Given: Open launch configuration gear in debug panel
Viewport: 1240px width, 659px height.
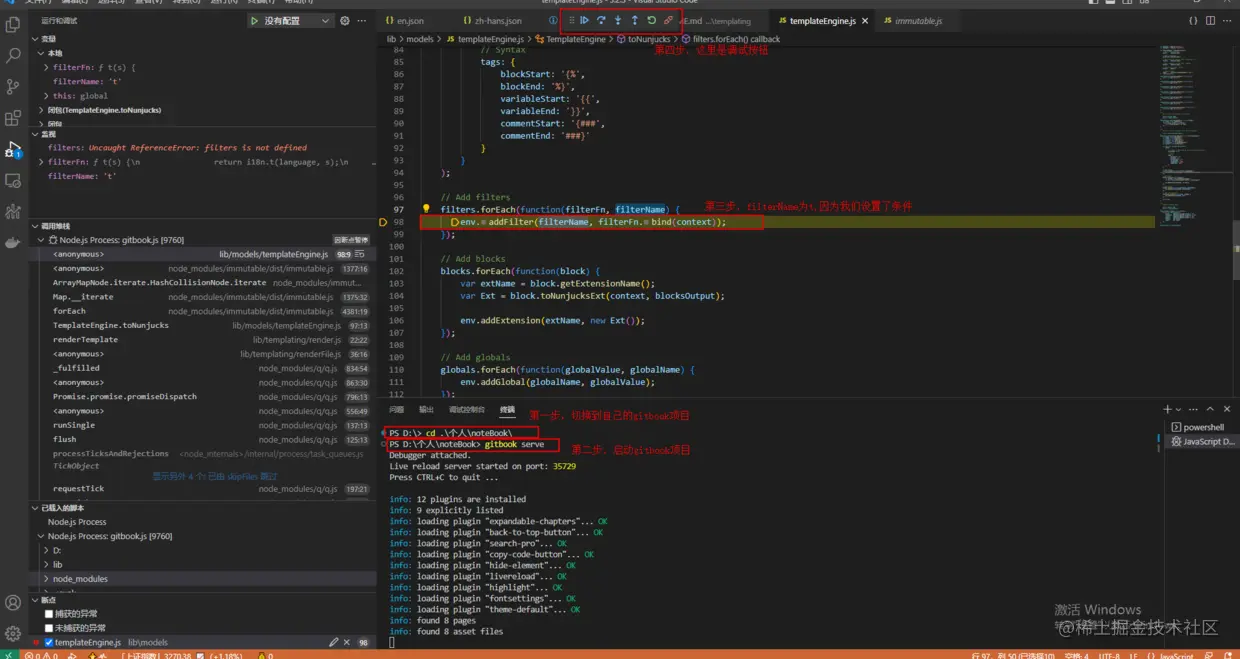Looking at the screenshot, I should (x=345, y=20).
